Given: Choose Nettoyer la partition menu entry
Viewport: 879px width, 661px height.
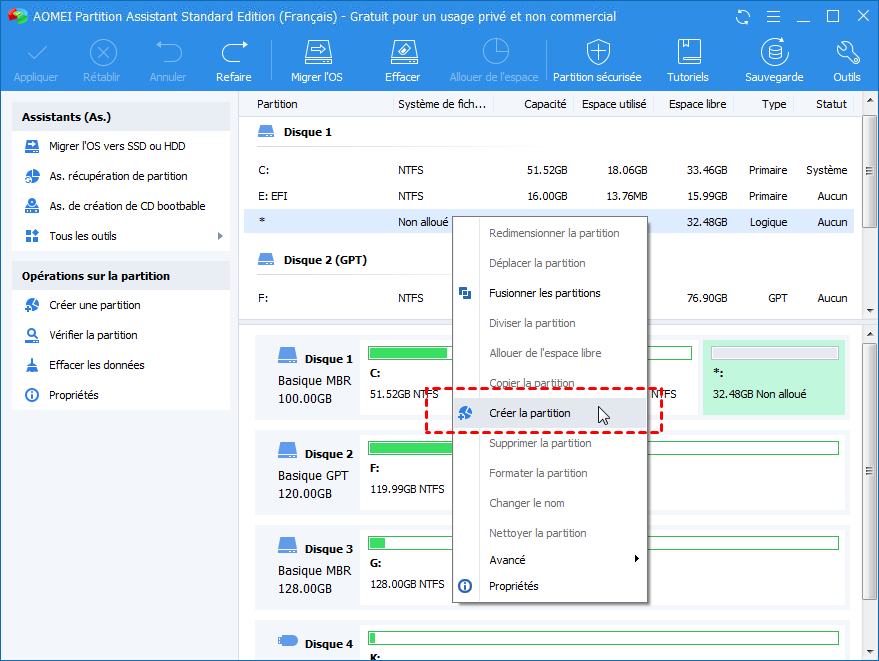Looking at the screenshot, I should tap(549, 533).
